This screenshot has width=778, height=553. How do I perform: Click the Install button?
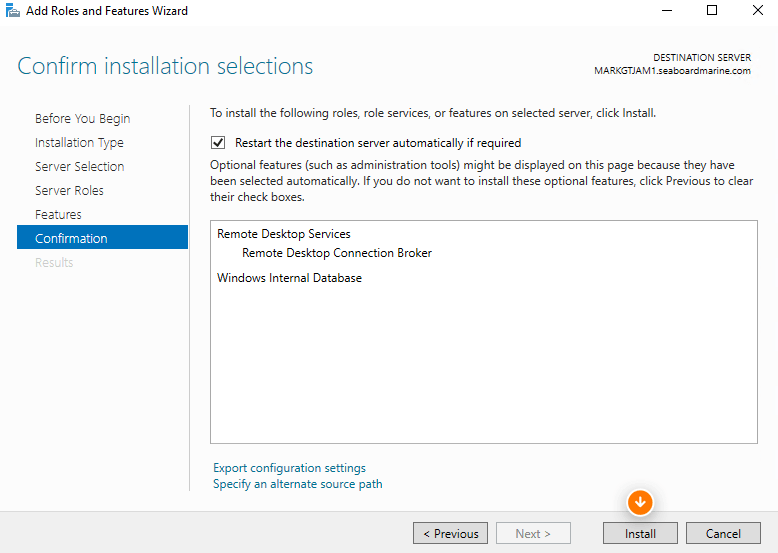click(640, 533)
